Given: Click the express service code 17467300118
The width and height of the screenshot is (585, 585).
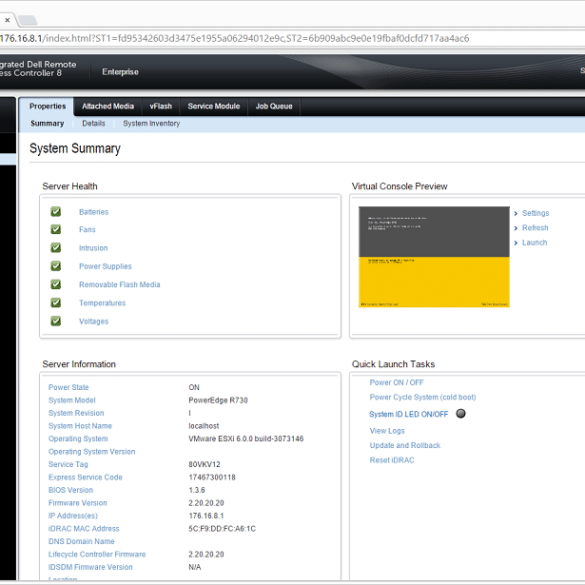Looking at the screenshot, I should click(212, 477).
